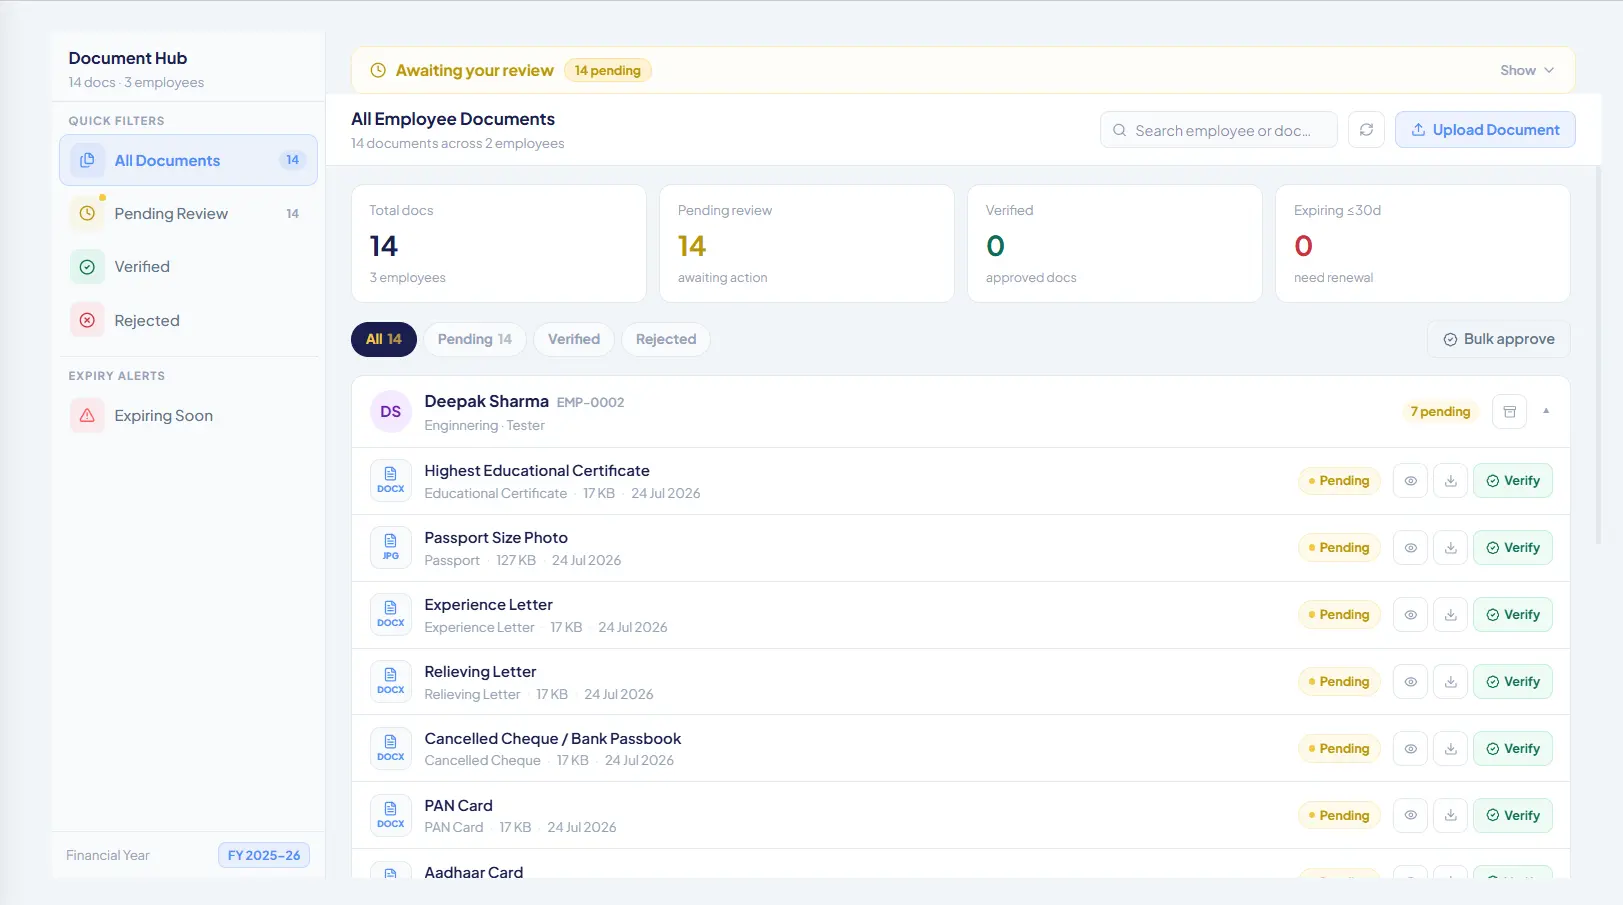Preview the Experience Letter with the eye icon
This screenshot has width=1623, height=905.
pos(1410,615)
